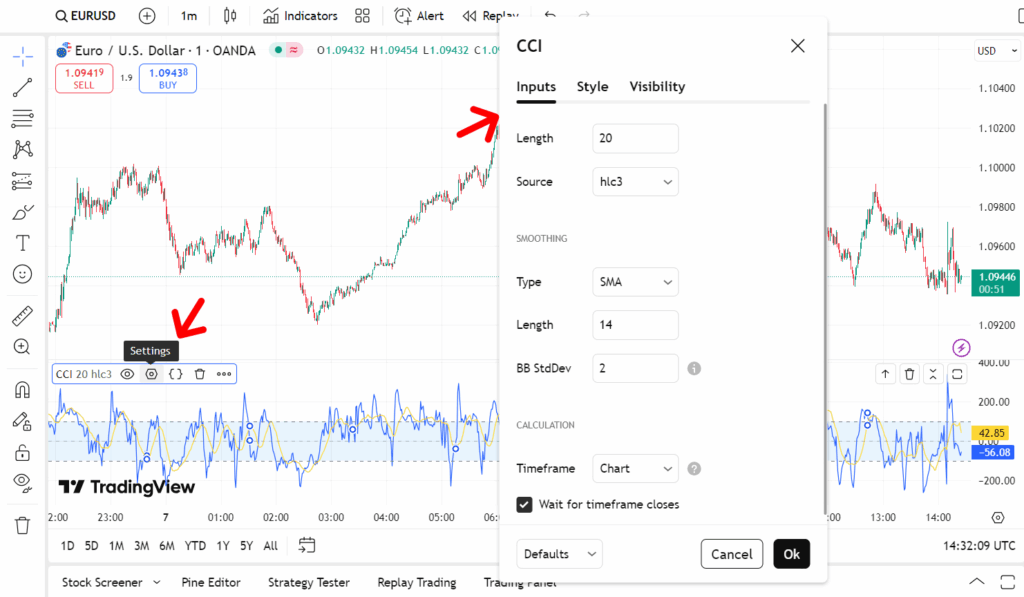Uncheck Wait for timeframe closes

click(x=524, y=505)
